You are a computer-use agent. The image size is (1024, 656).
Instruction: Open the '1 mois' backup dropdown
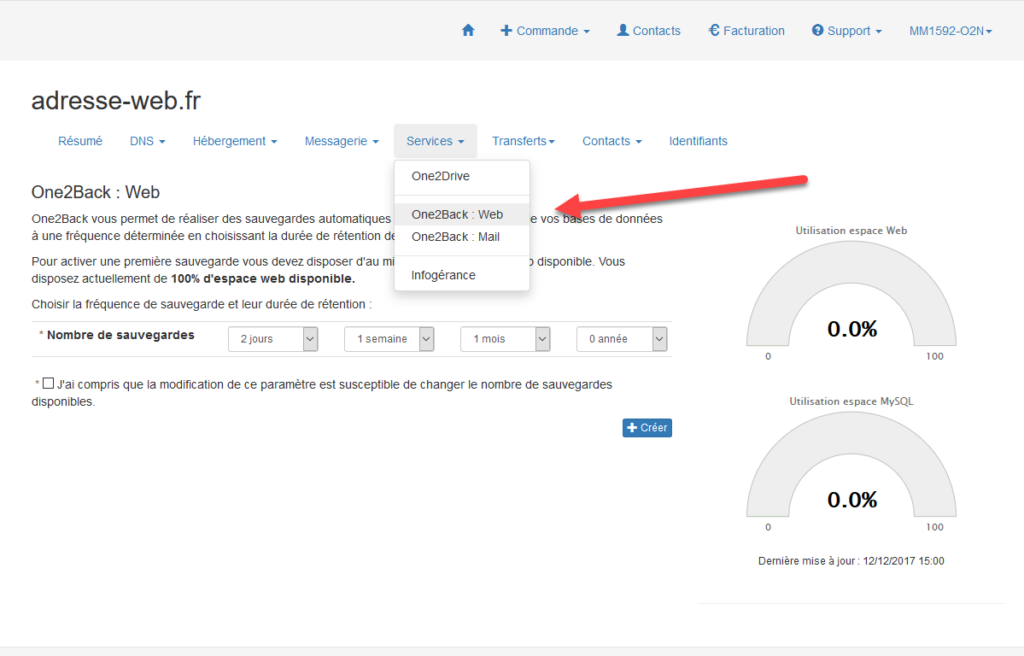pyautogui.click(x=505, y=339)
